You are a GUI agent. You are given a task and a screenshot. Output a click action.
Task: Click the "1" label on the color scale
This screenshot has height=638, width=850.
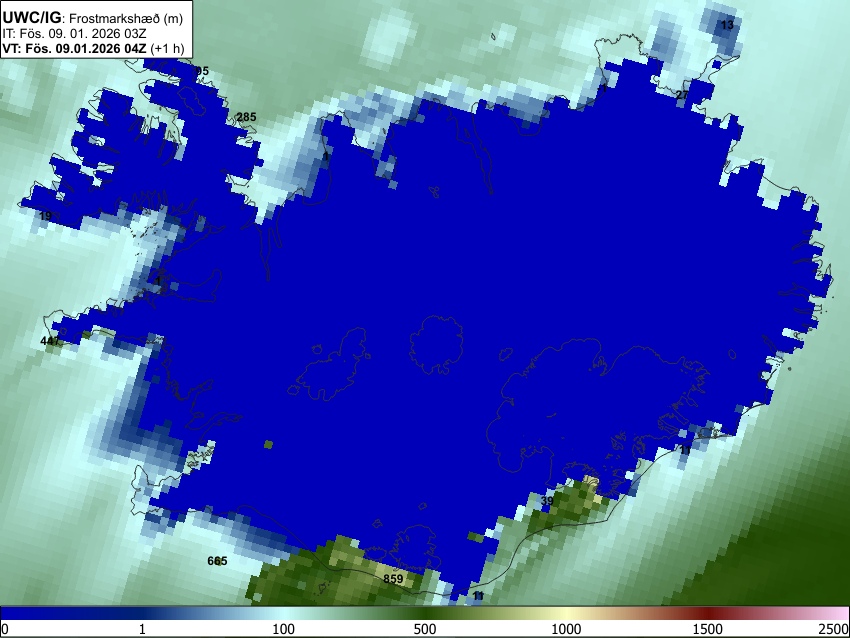point(142,629)
